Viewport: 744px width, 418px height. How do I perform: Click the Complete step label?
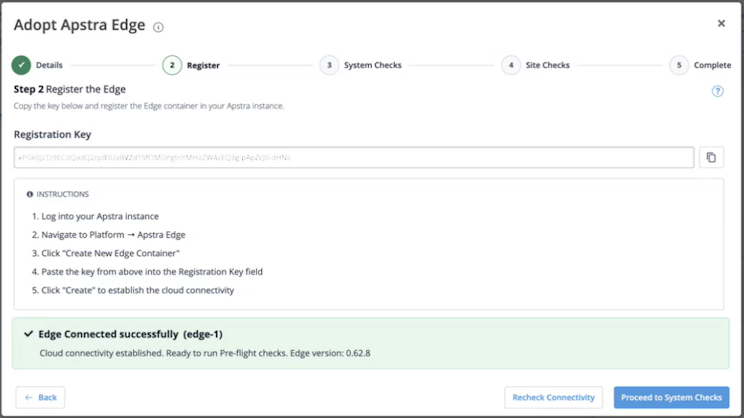(712, 65)
